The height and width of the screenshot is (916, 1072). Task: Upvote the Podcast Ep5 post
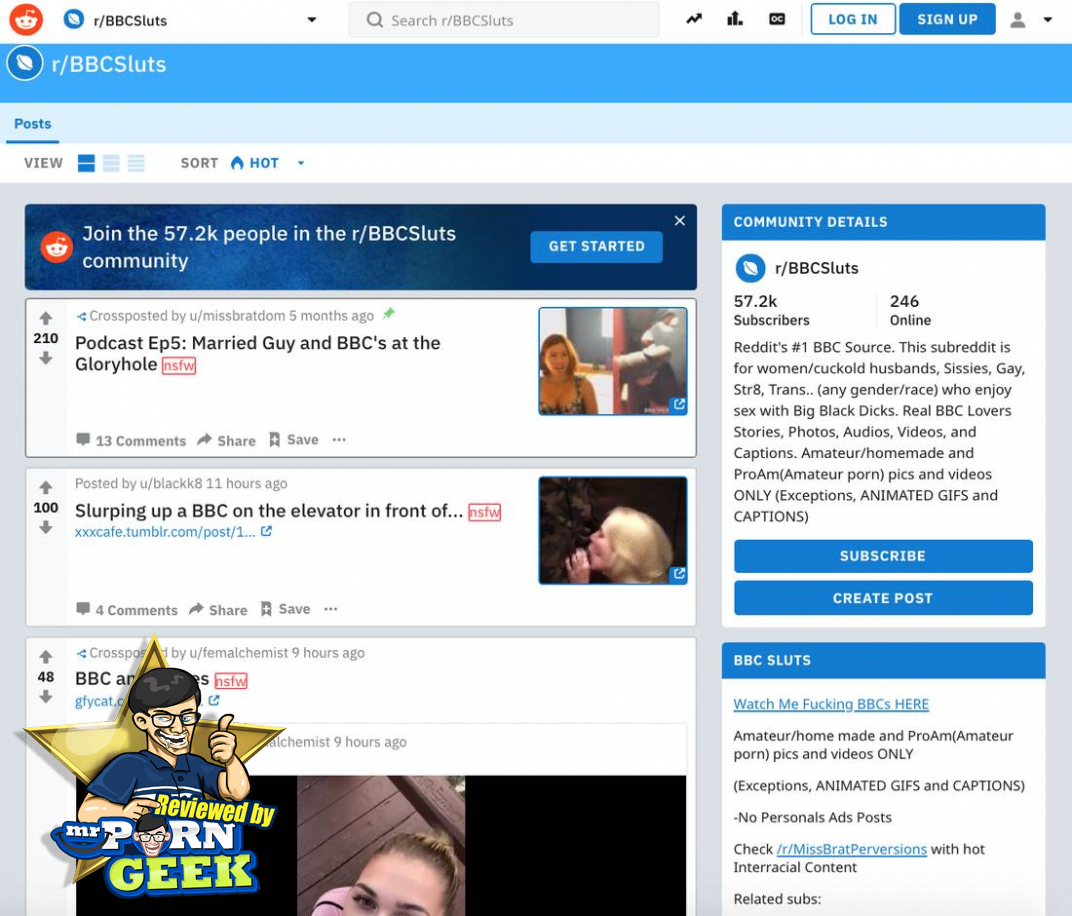pyautogui.click(x=46, y=319)
